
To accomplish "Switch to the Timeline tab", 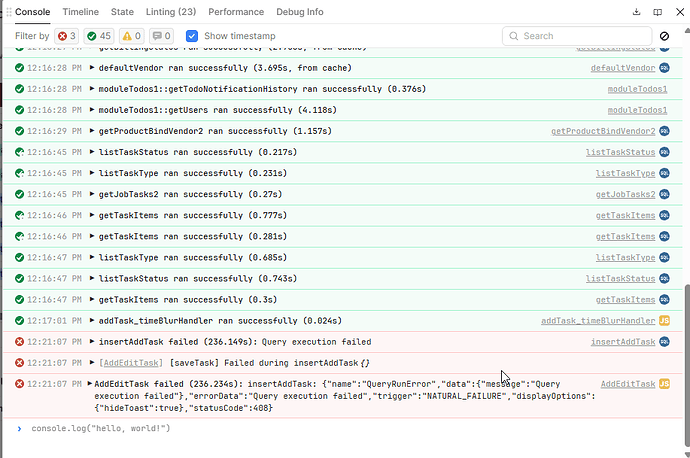I will pyautogui.click(x=81, y=12).
